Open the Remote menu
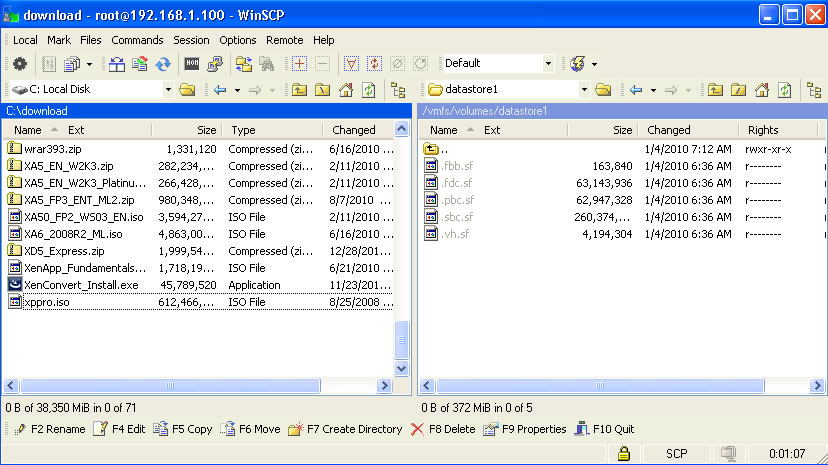 [x=285, y=40]
